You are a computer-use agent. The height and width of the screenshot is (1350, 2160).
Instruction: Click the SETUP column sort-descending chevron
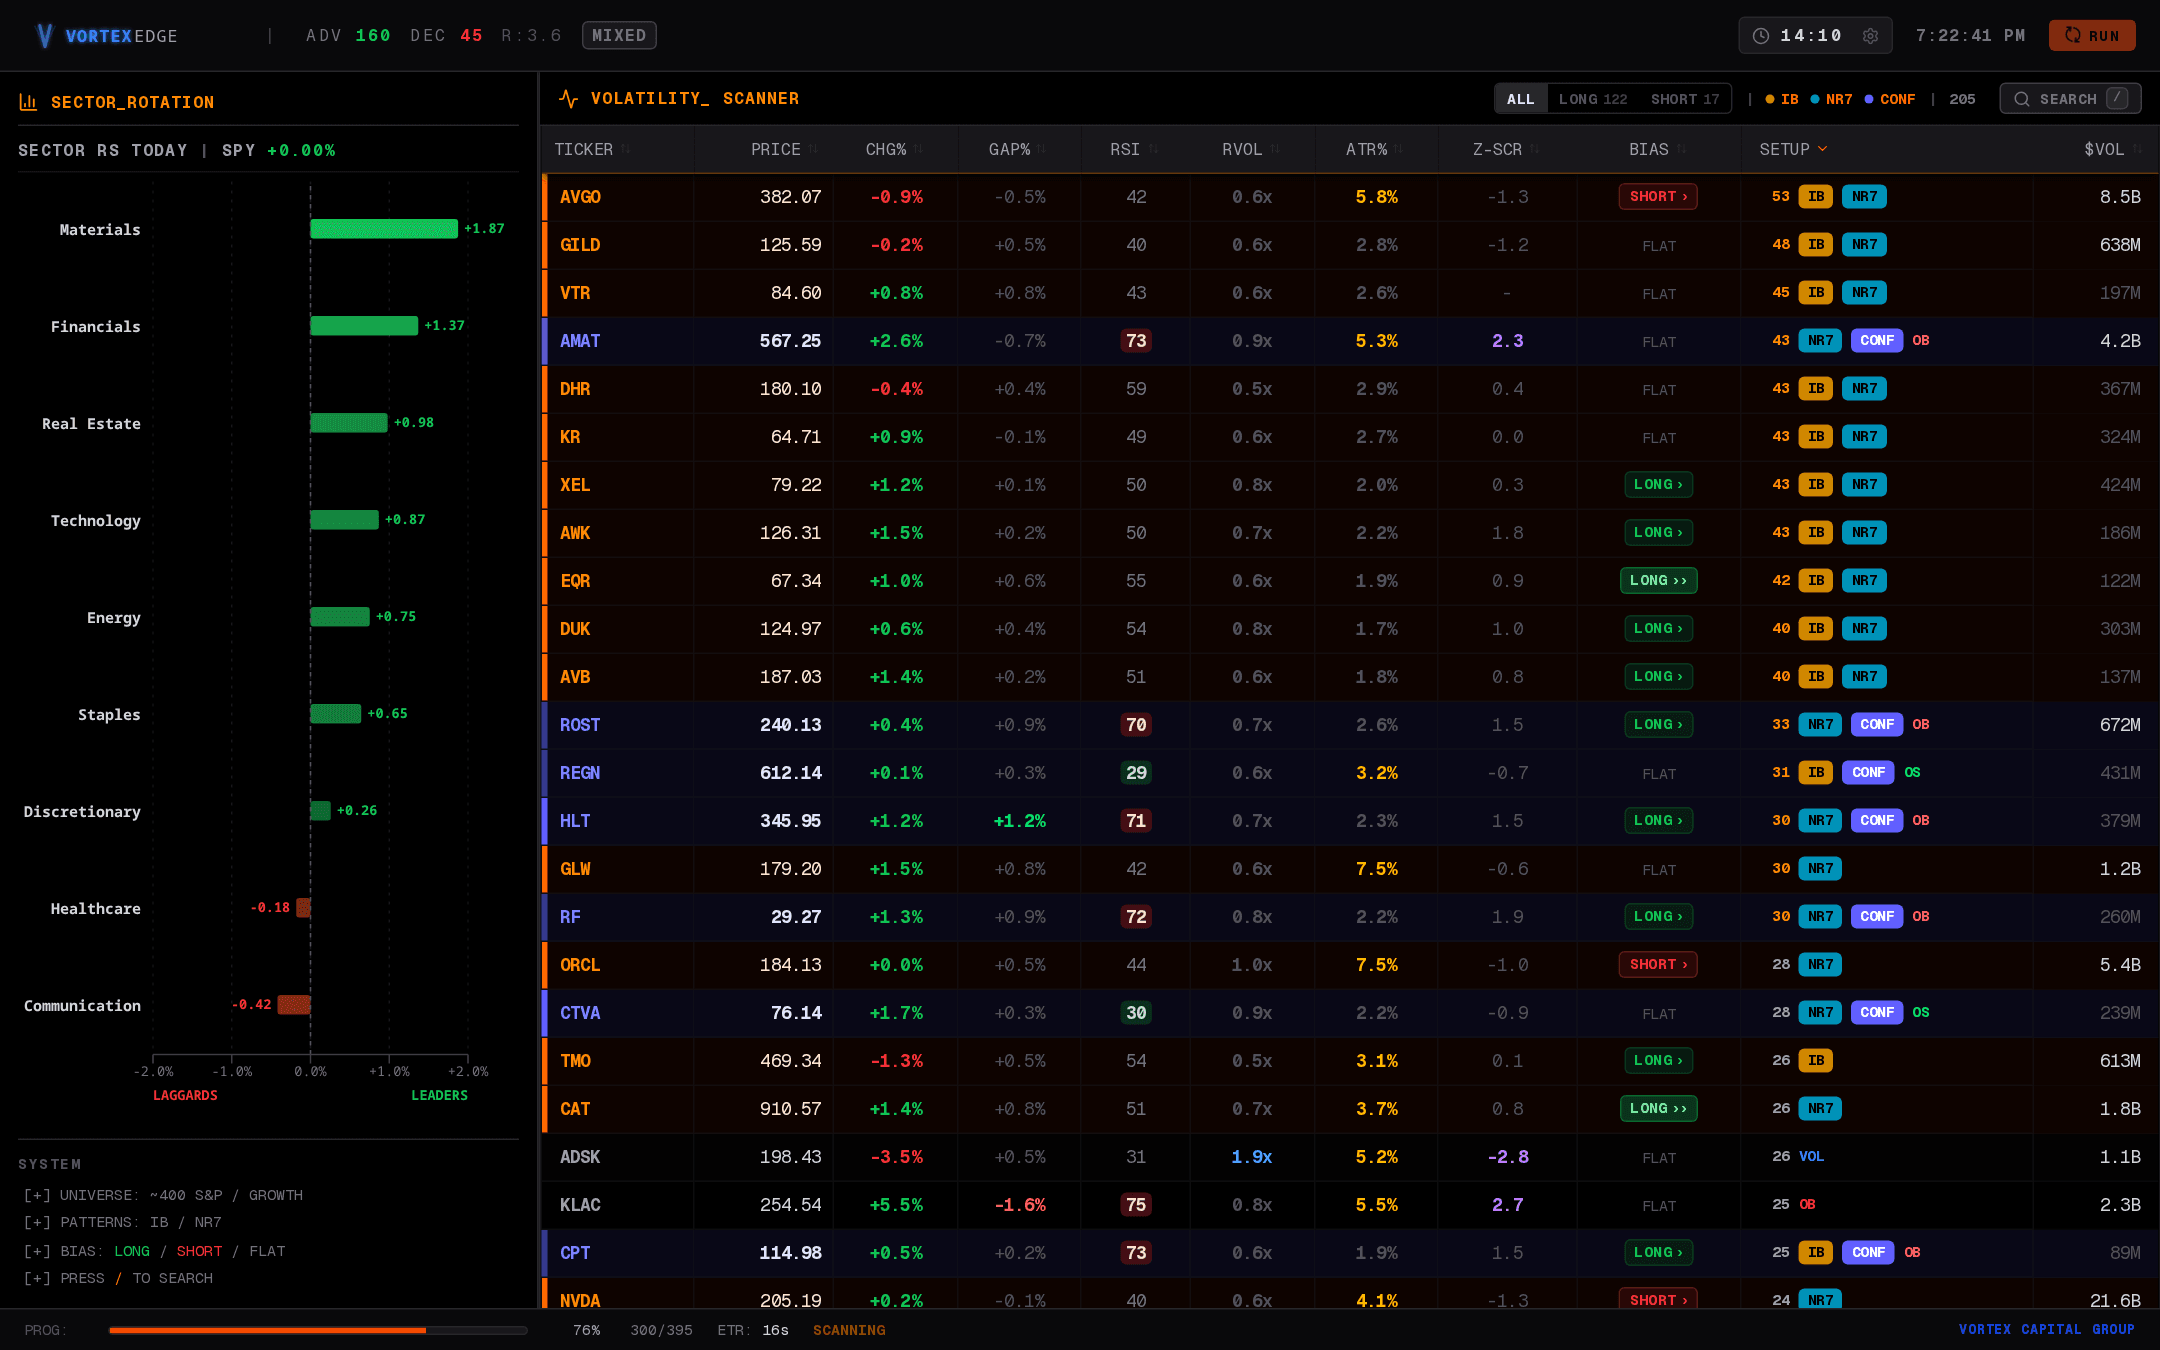[1823, 149]
